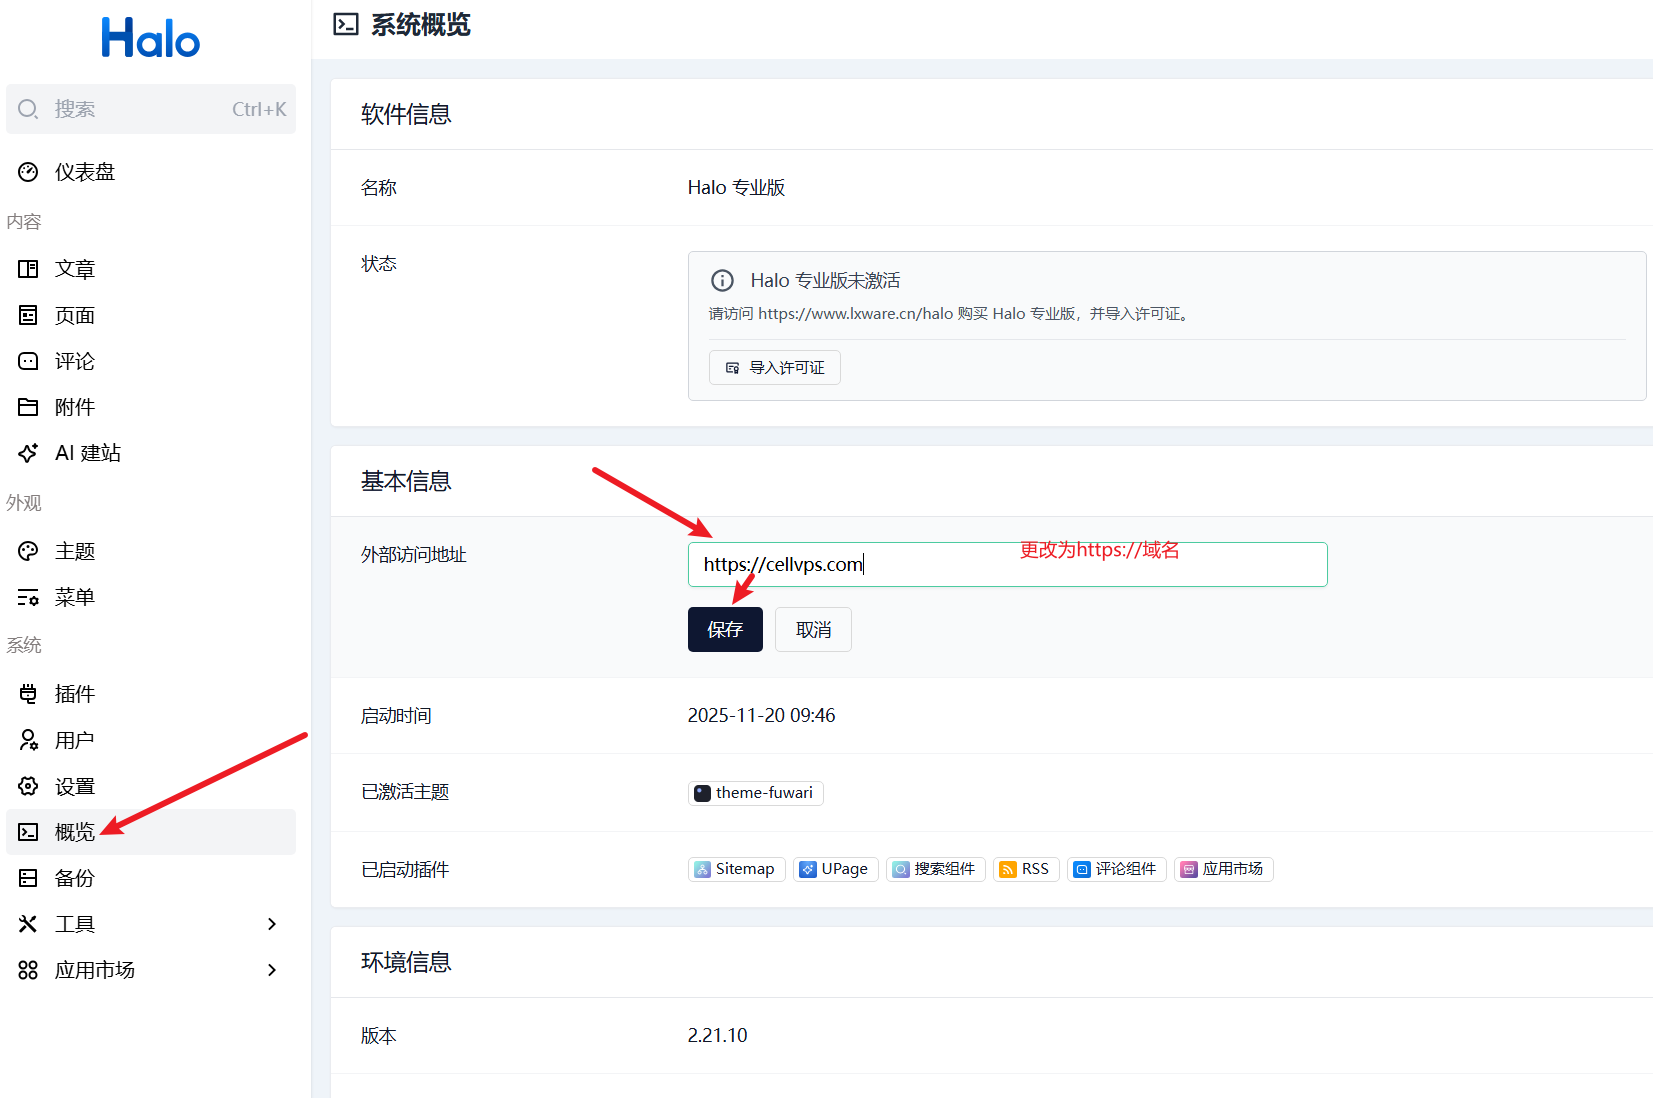
Task: Open AI 建站 sparkle icon
Action: 28,453
